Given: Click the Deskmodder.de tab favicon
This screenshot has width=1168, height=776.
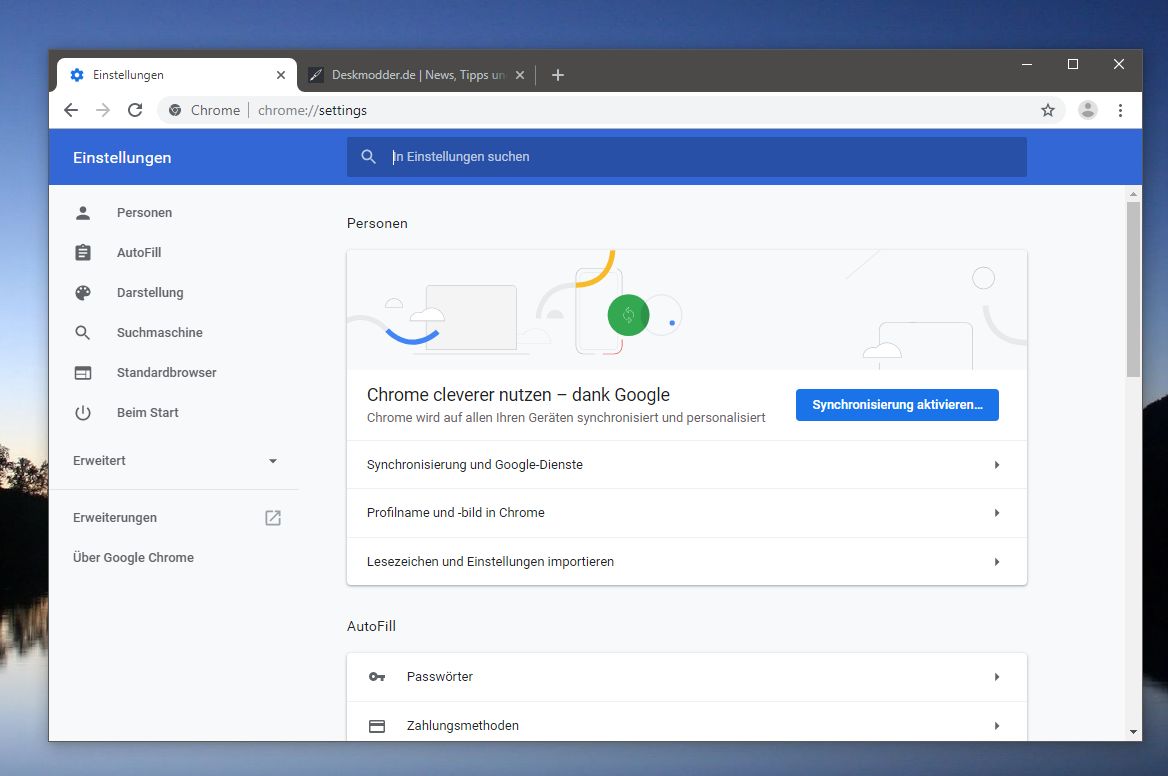Looking at the screenshot, I should coord(316,74).
